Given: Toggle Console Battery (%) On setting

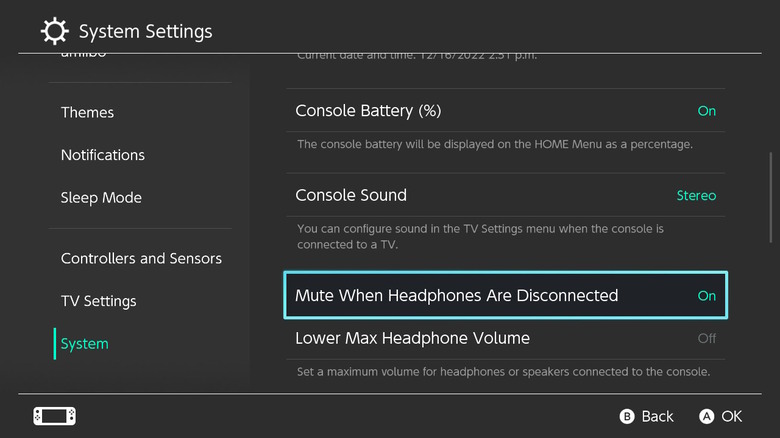Looking at the screenshot, I should [x=706, y=111].
